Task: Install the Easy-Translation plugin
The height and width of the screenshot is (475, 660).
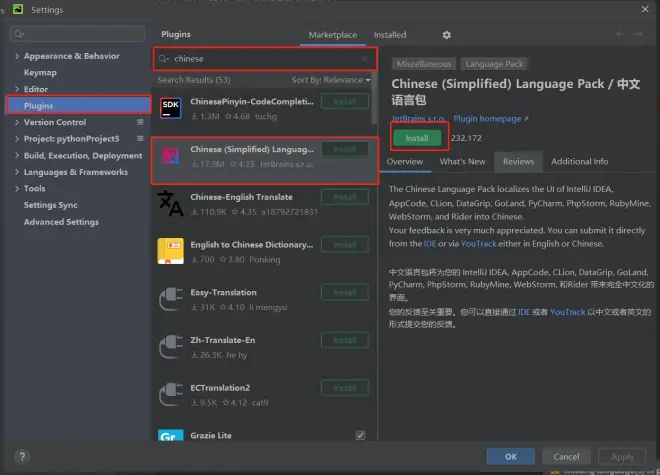Action: click(x=345, y=292)
